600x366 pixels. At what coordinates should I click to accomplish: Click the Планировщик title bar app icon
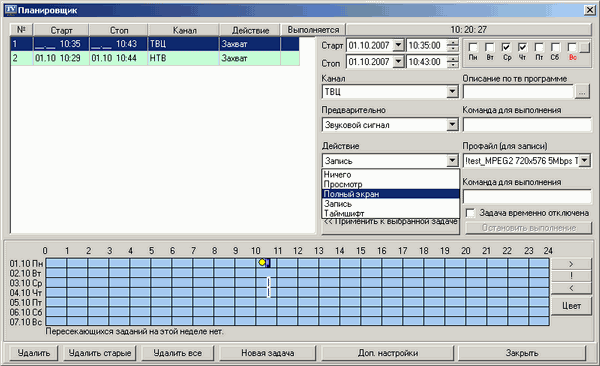tap(10, 10)
